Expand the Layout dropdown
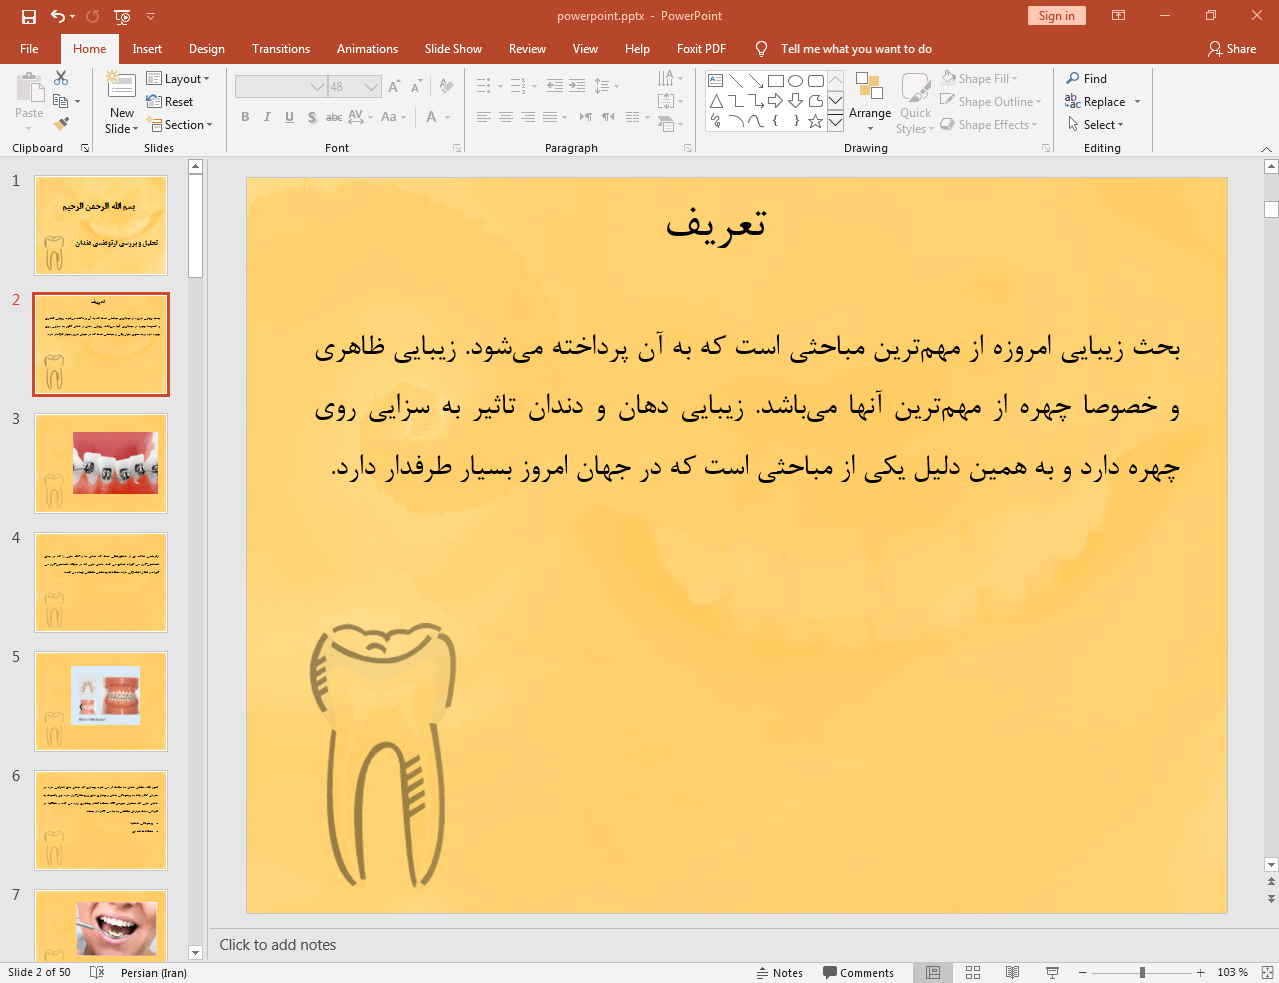Image resolution: width=1279 pixels, height=983 pixels. coord(178,79)
